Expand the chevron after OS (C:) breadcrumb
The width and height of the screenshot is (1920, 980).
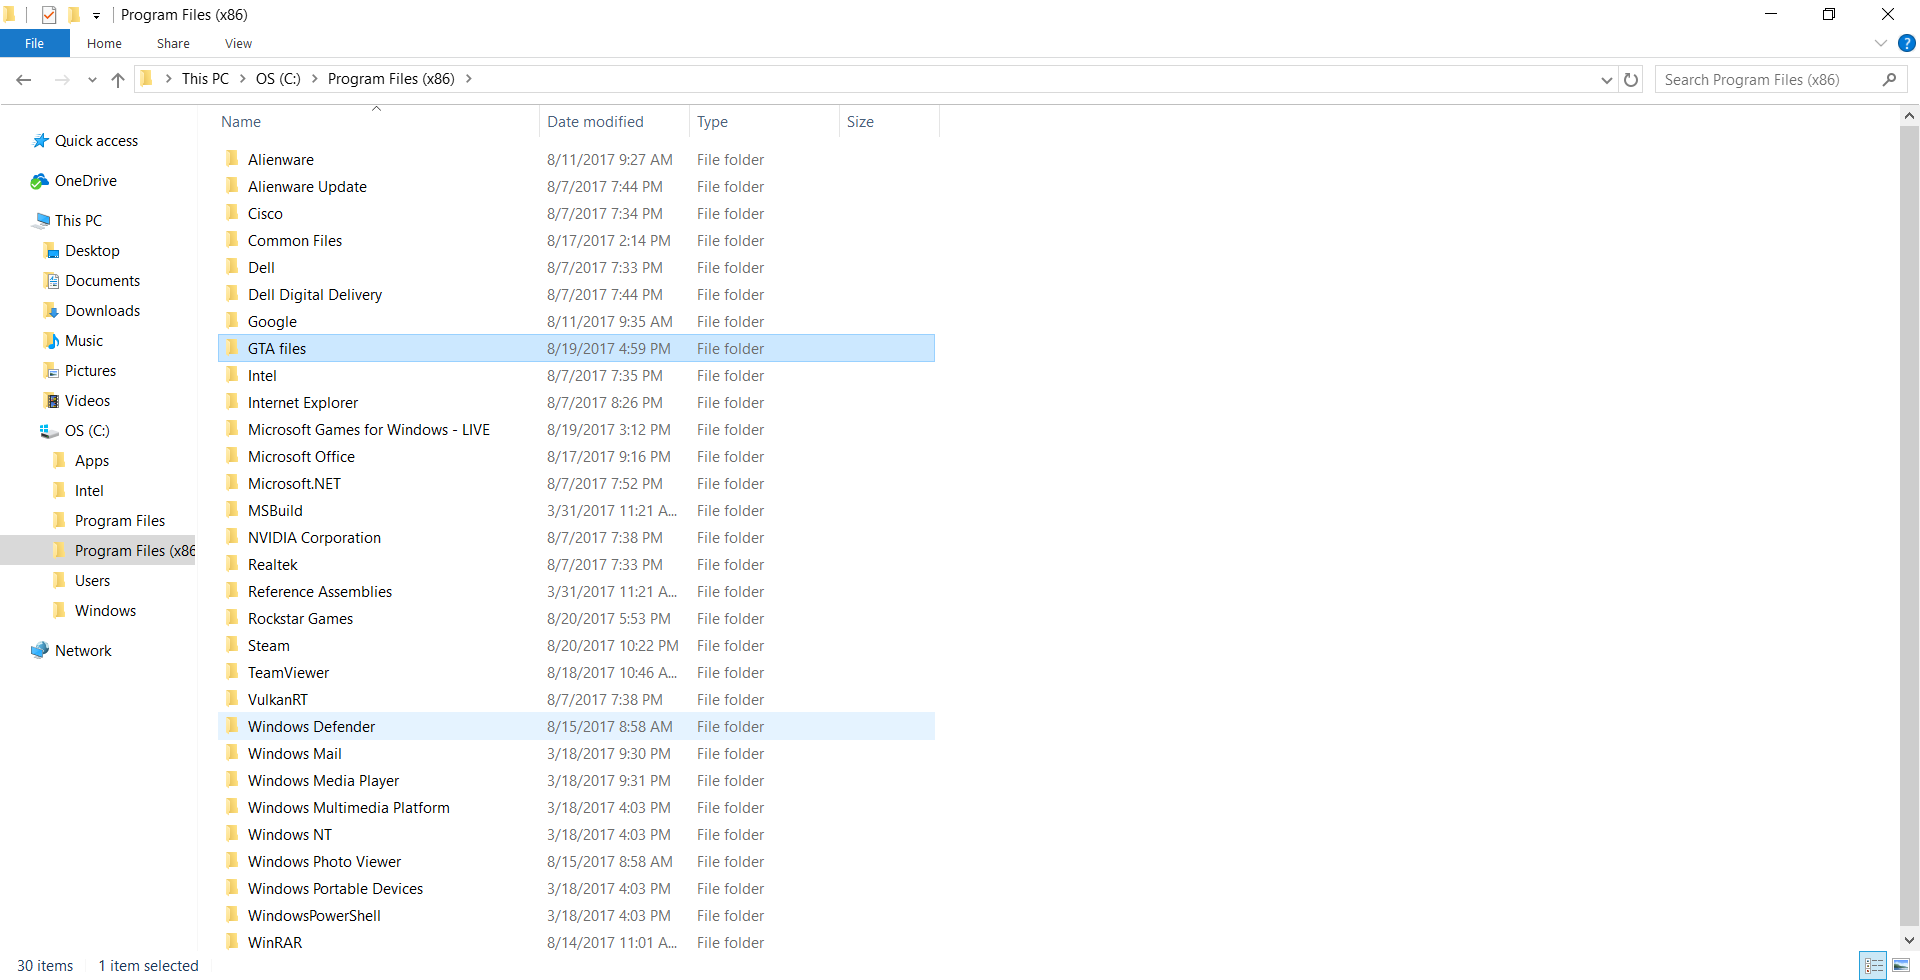pos(315,78)
